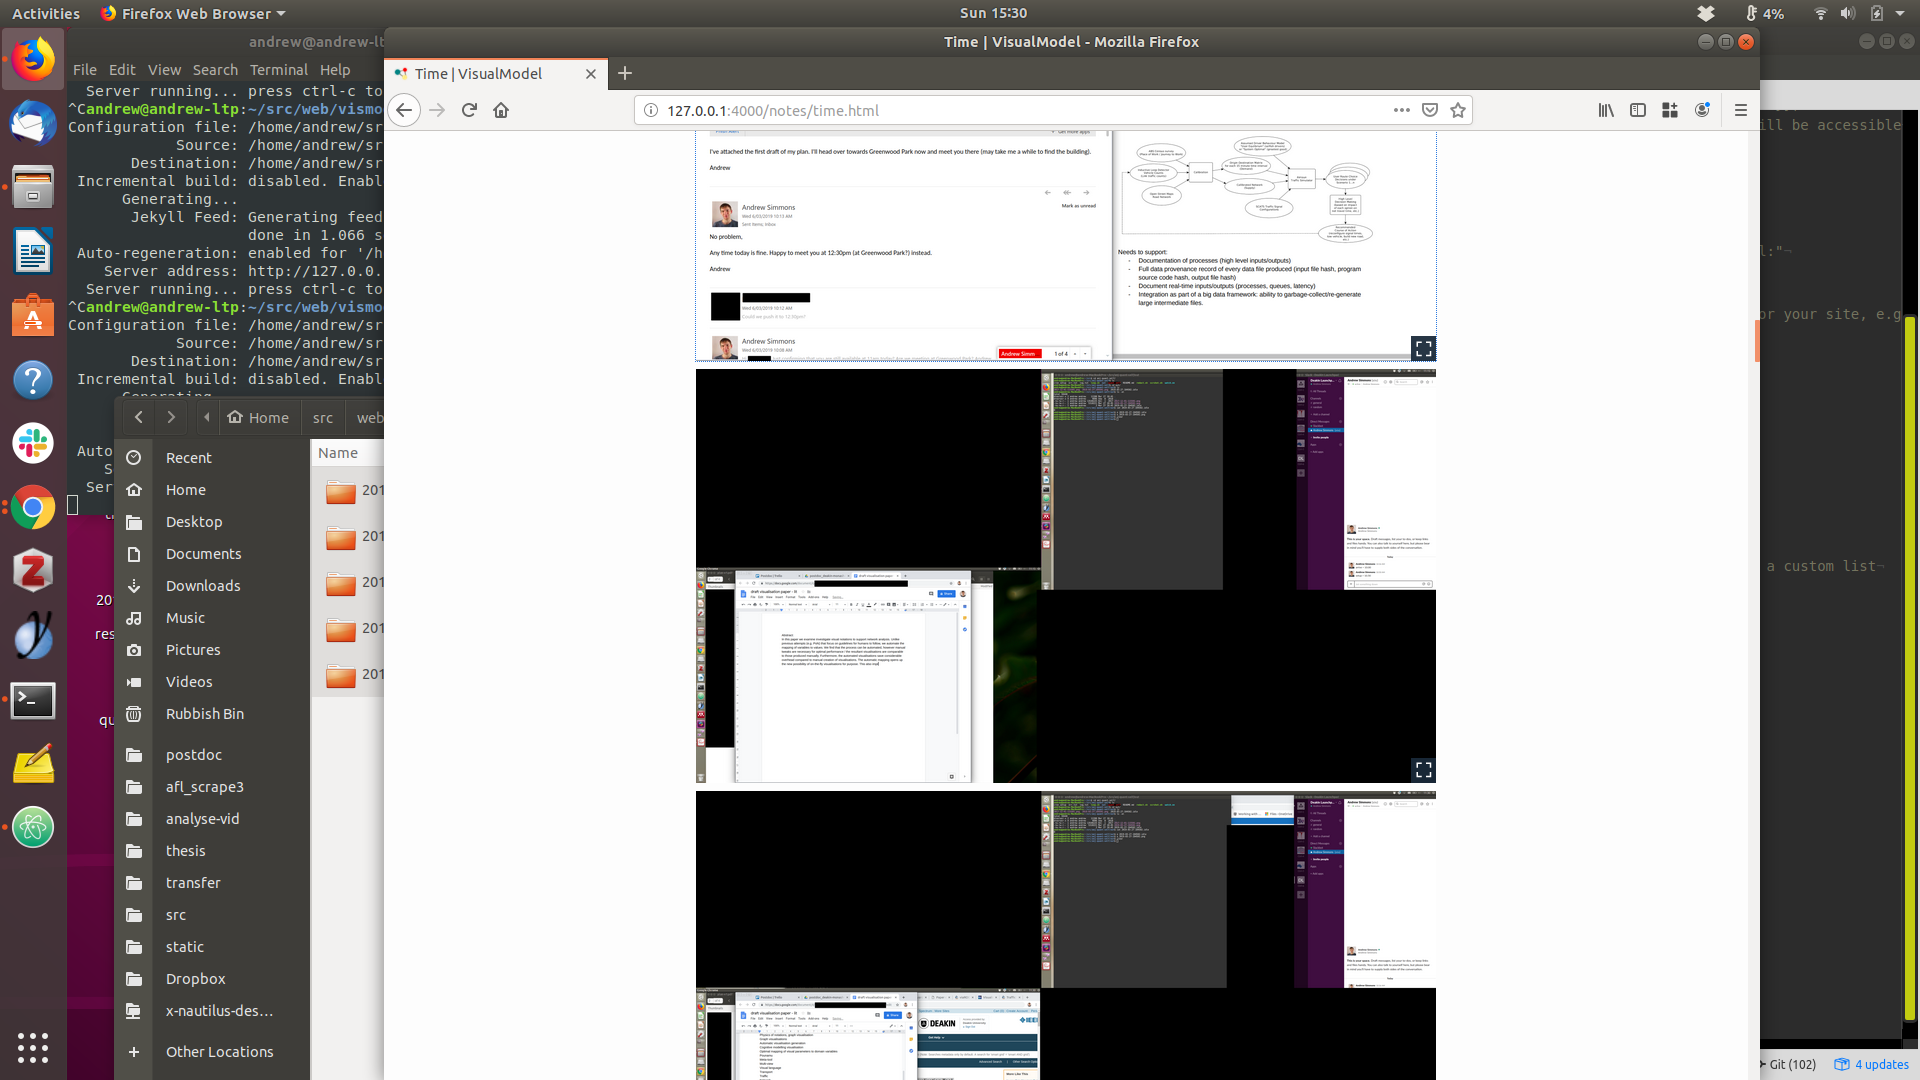Click the Firefox page scrollbar

pos(1756,342)
